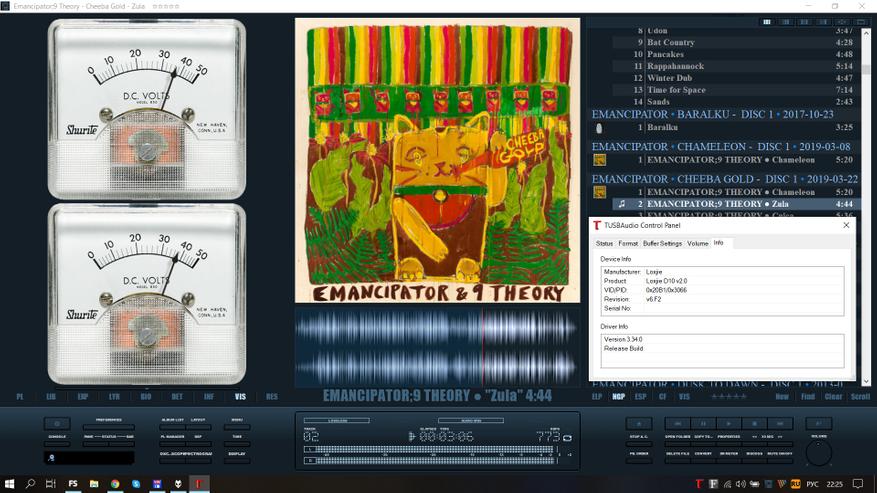877x493 pixels.
Task: Click the fourth layout icon above playlist
Action: pyautogui.click(x=823, y=22)
